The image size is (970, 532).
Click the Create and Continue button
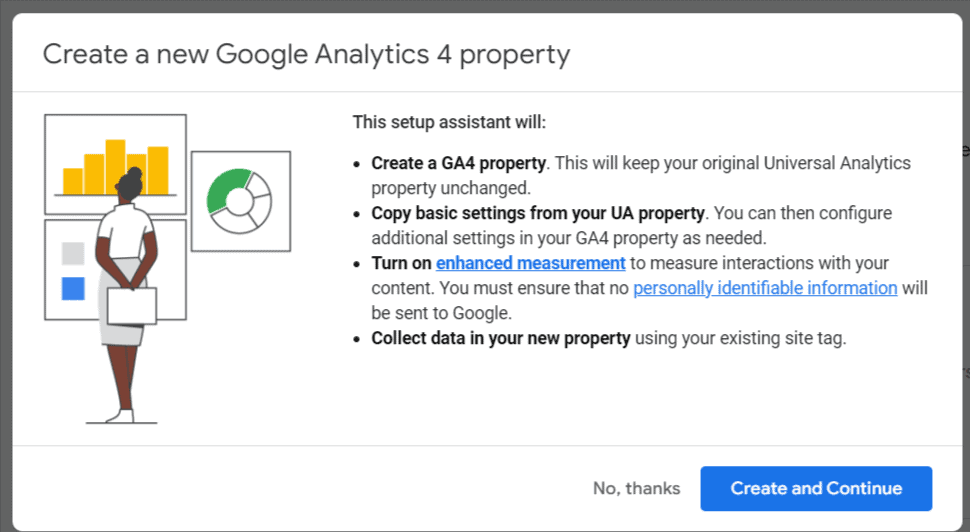click(816, 488)
